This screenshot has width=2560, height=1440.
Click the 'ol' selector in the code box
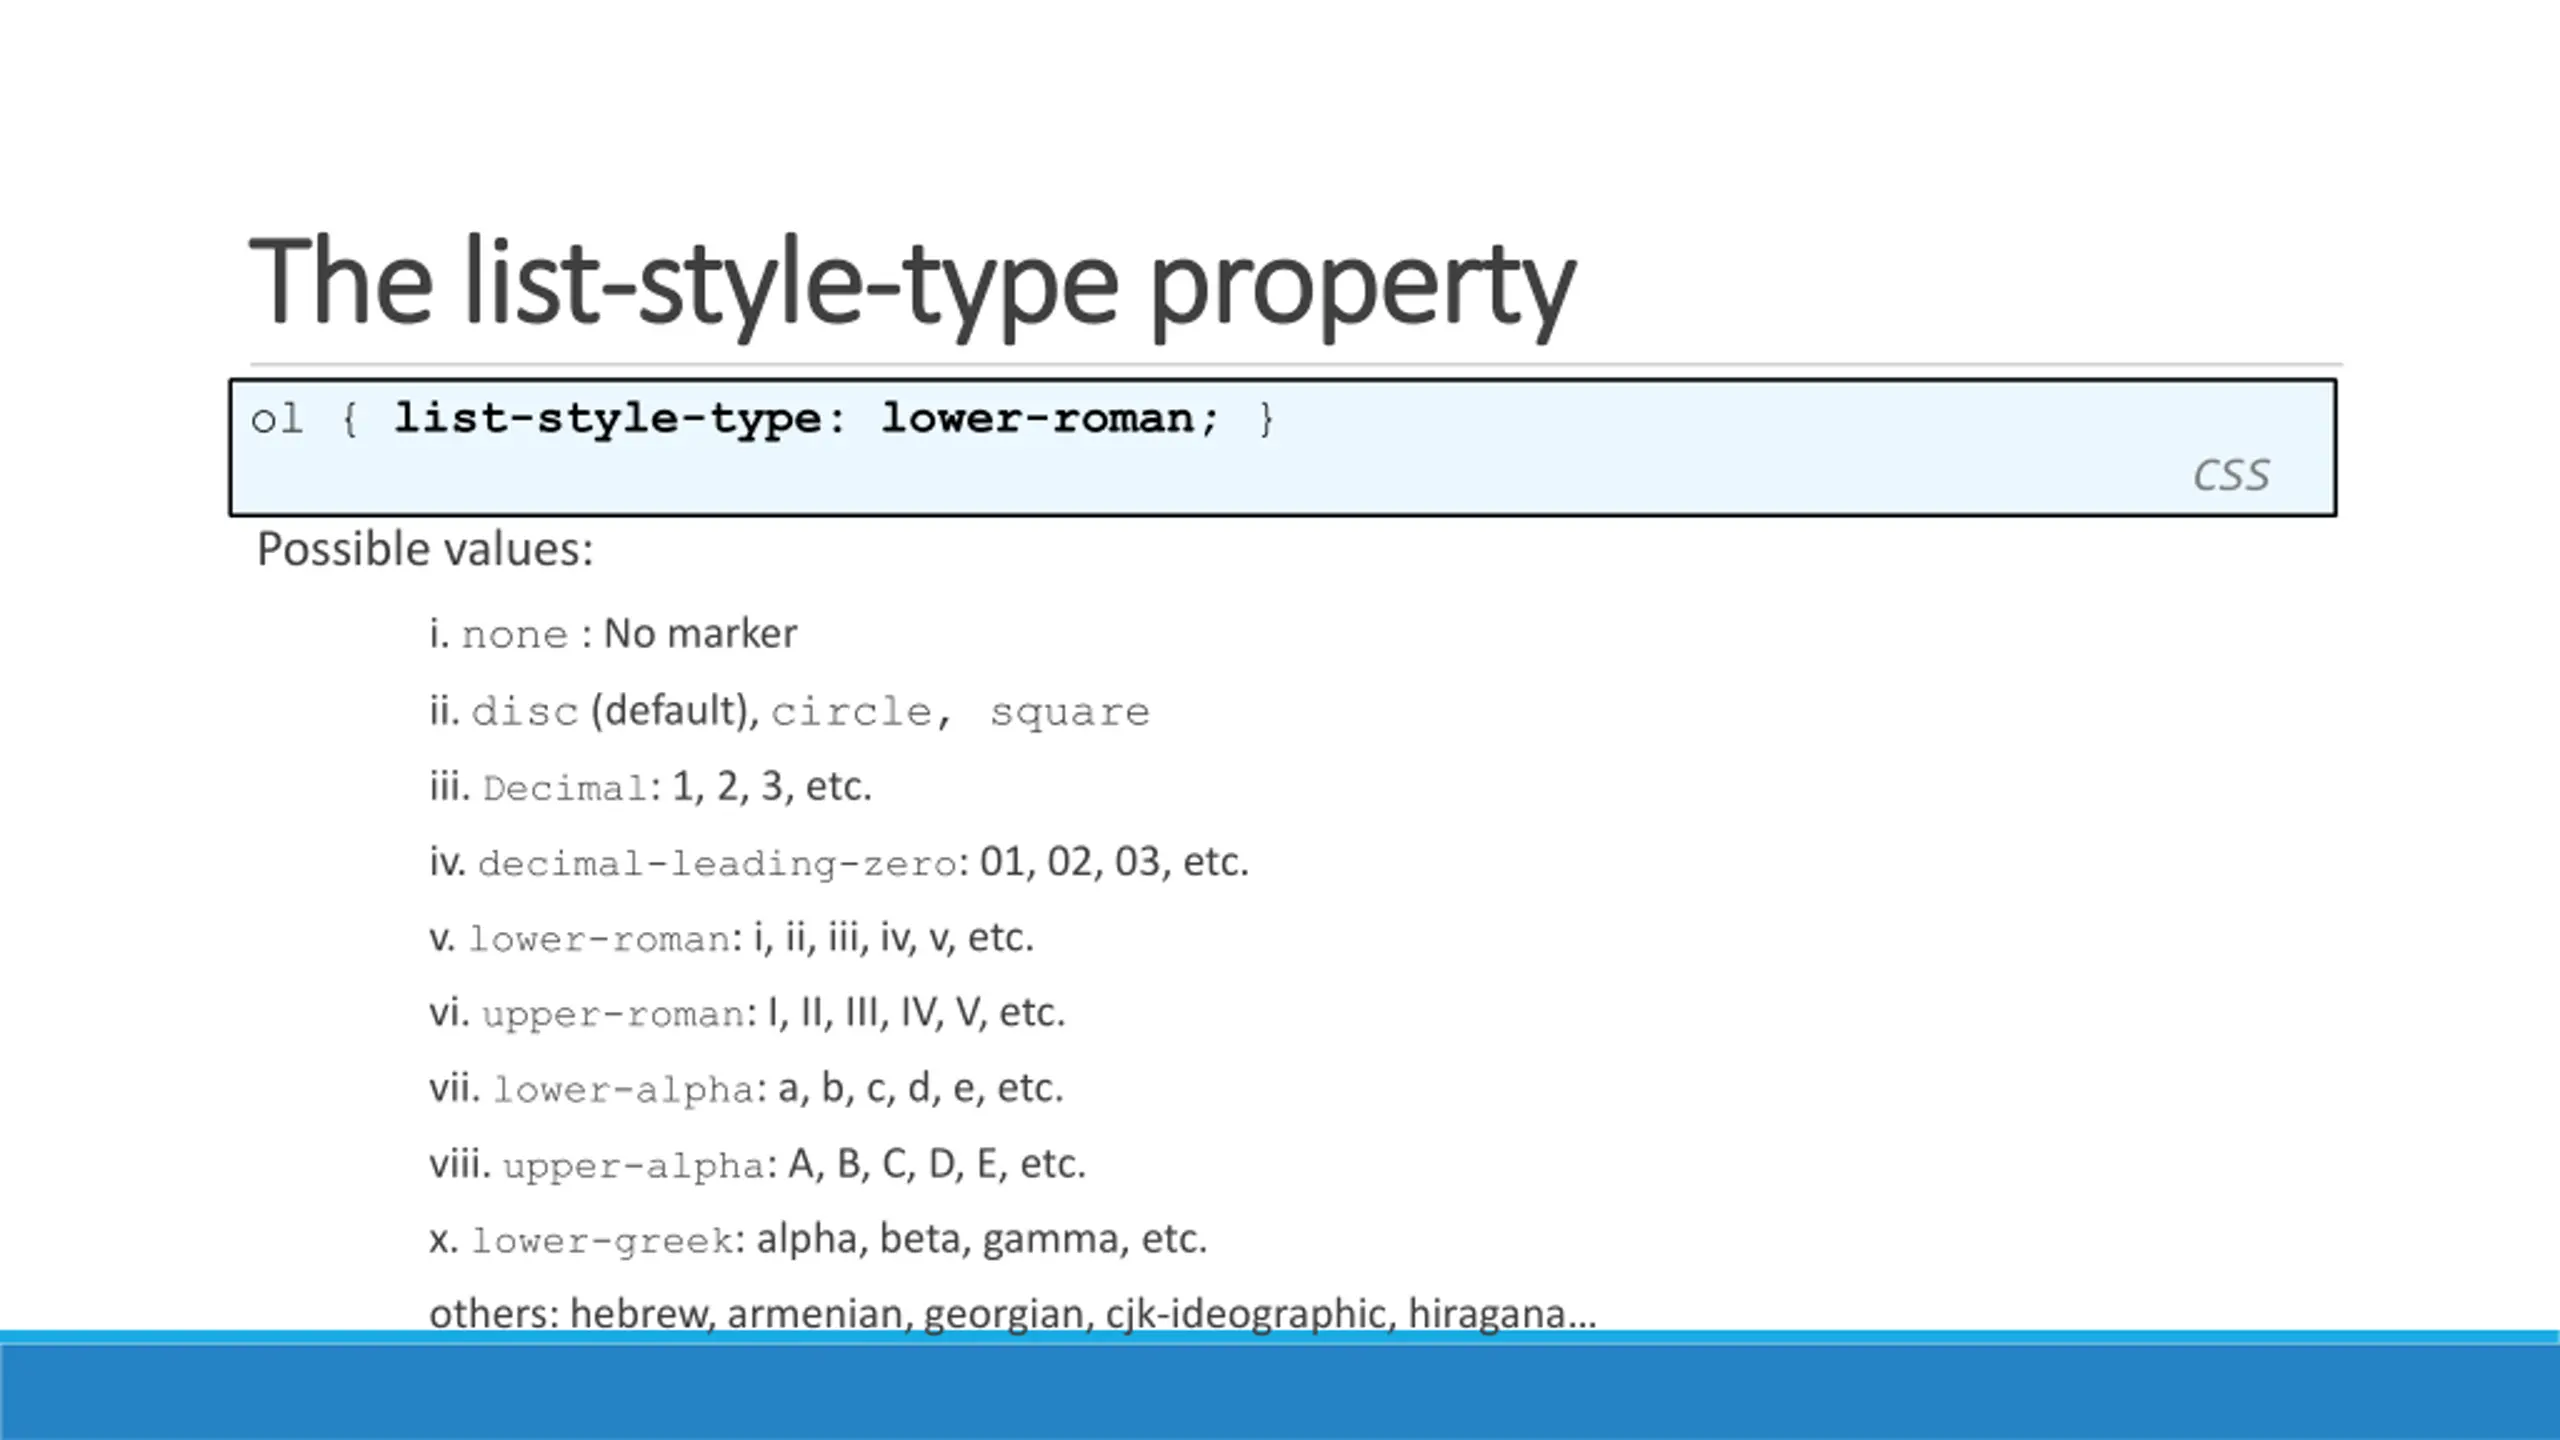click(x=276, y=419)
